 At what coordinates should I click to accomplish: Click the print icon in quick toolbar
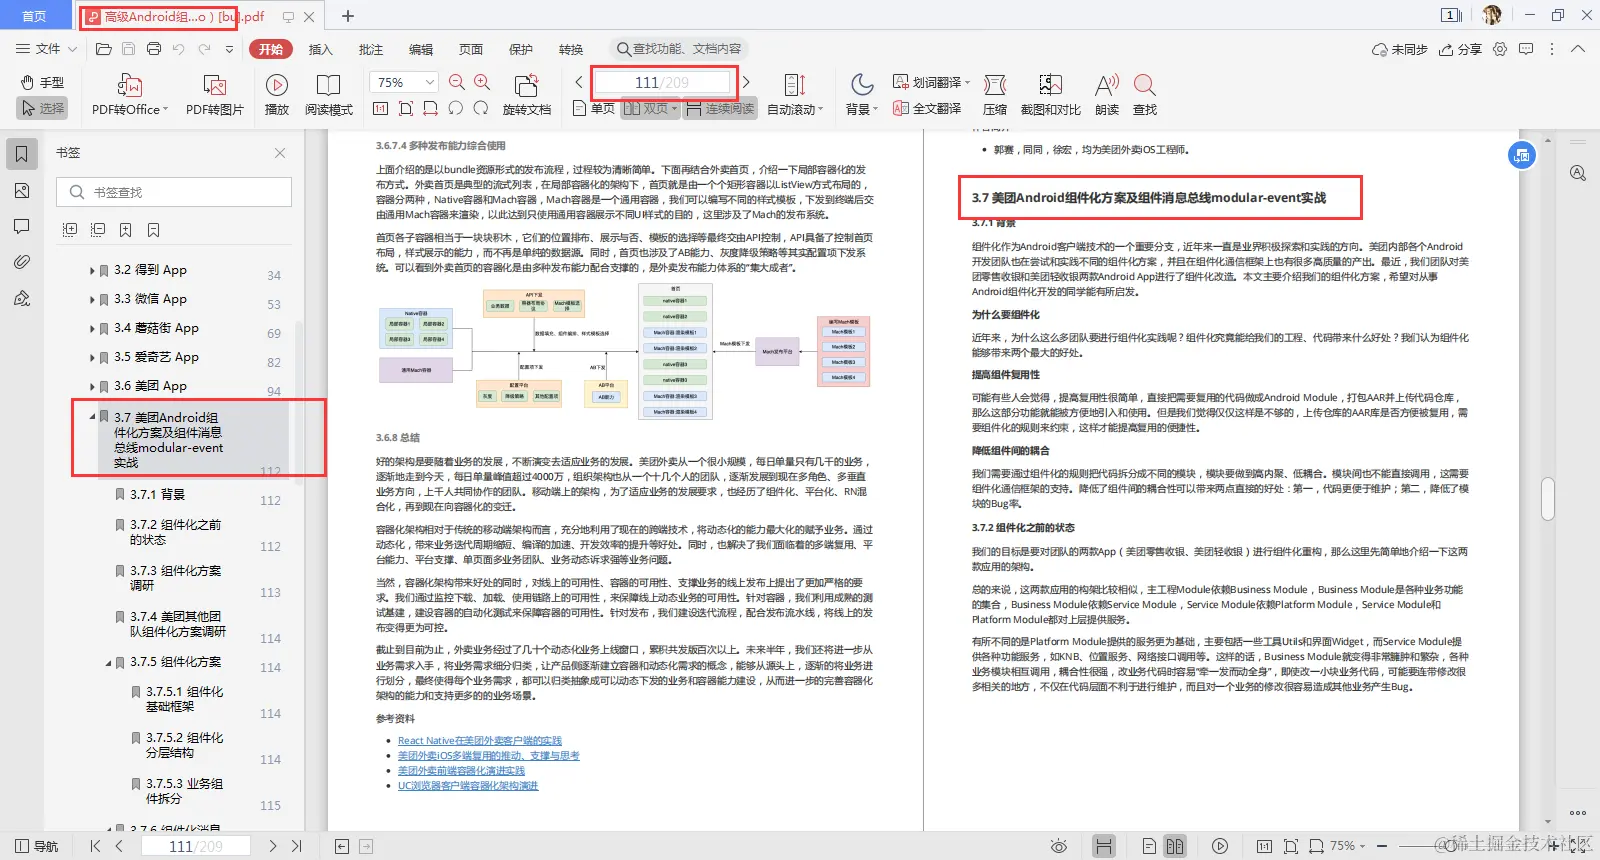tap(154, 49)
